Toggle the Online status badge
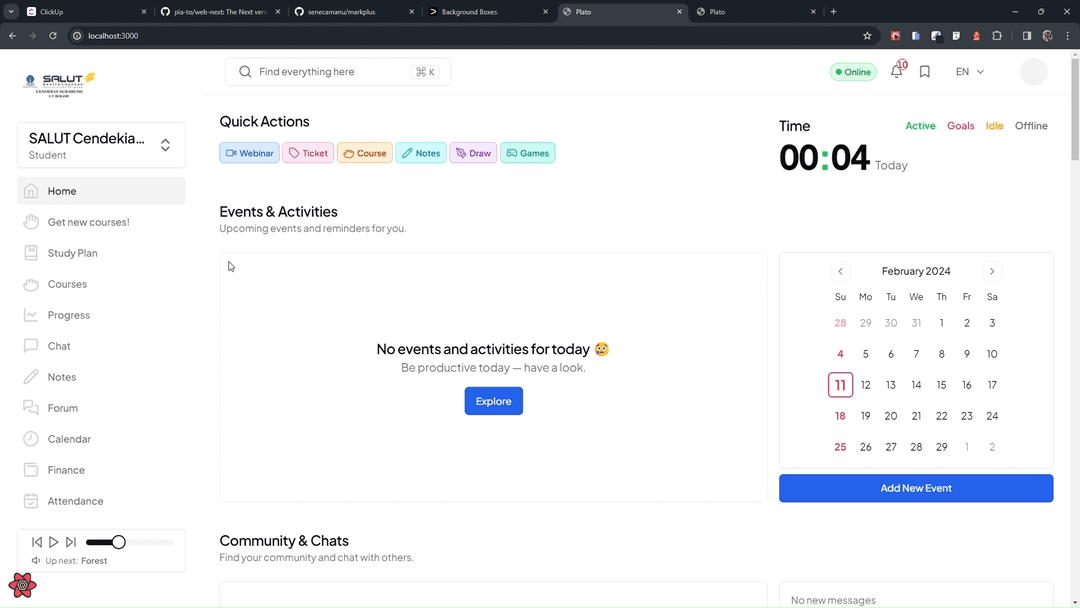Image resolution: width=1080 pixels, height=608 pixels. [853, 72]
